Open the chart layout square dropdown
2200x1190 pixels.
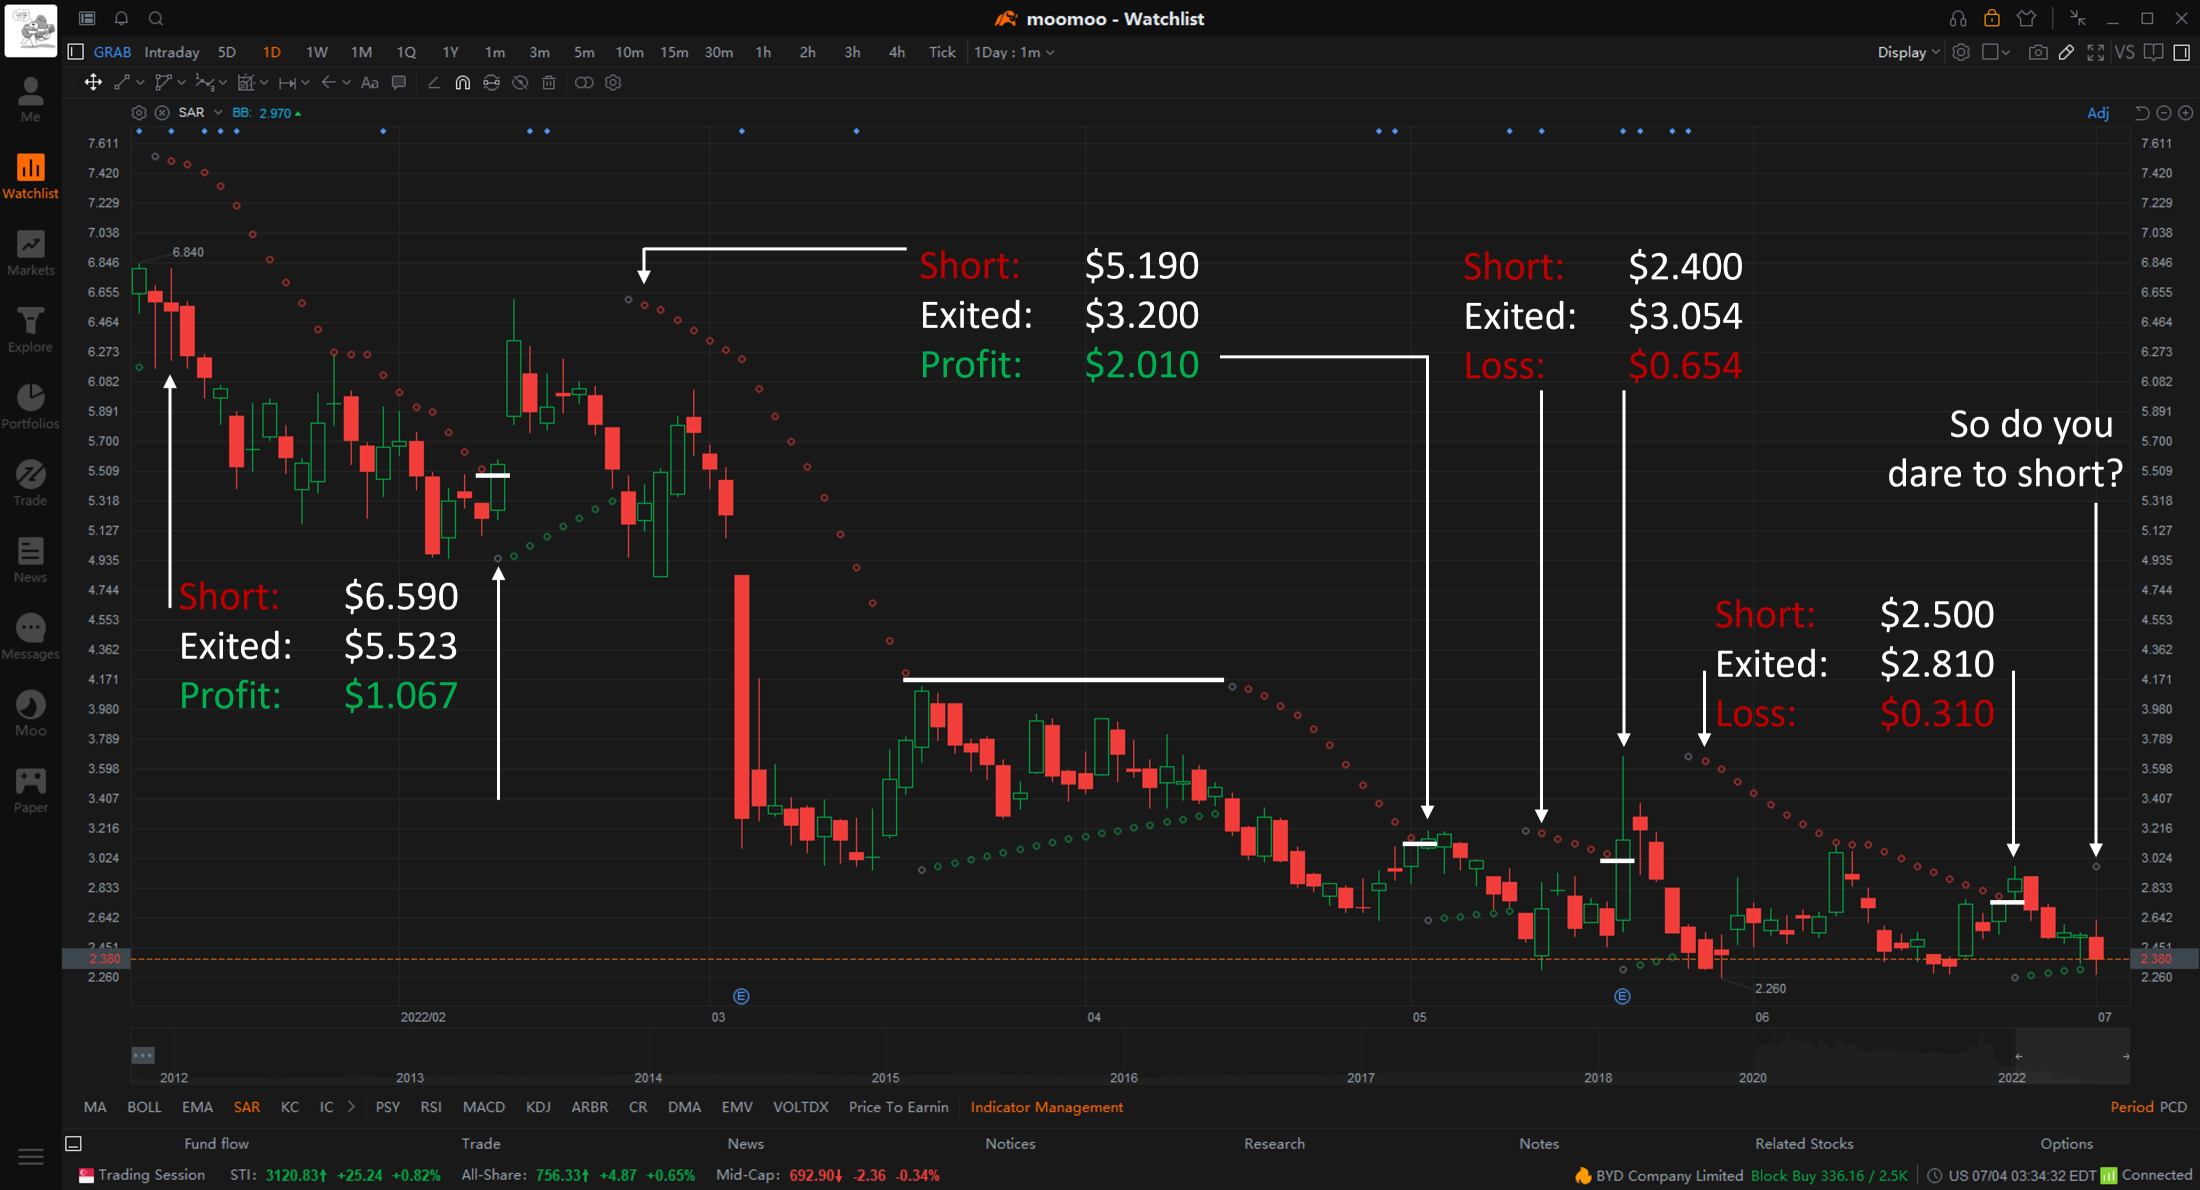1996,52
